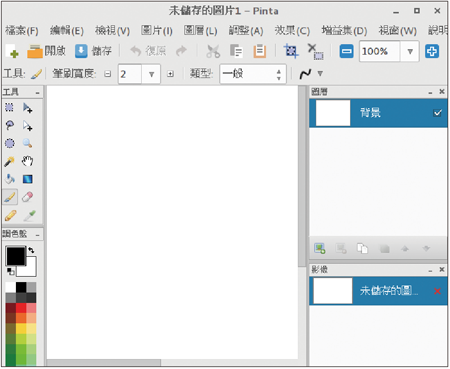450x369 pixels.
Task: Create a new image with the plus-page icon
Action: coord(12,51)
